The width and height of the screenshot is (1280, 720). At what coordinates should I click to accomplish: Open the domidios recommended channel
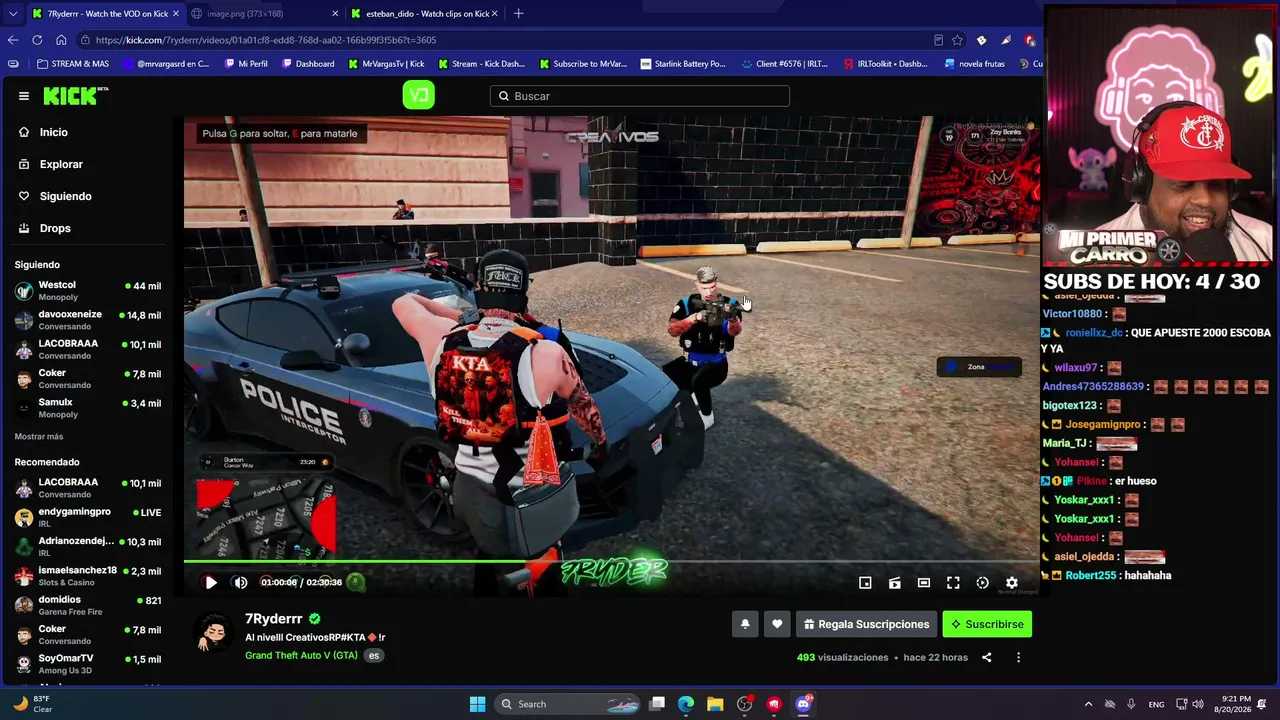[88, 606]
